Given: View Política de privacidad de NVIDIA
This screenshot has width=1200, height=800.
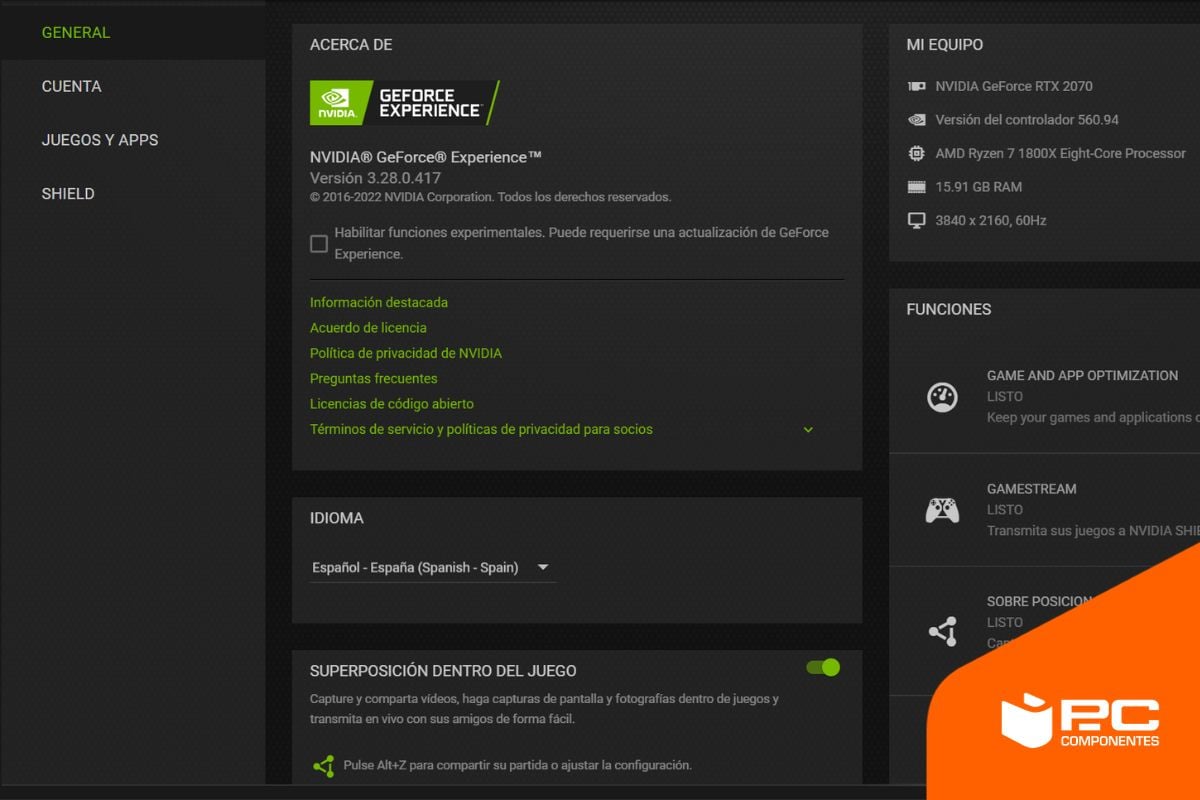Looking at the screenshot, I should click(x=406, y=353).
